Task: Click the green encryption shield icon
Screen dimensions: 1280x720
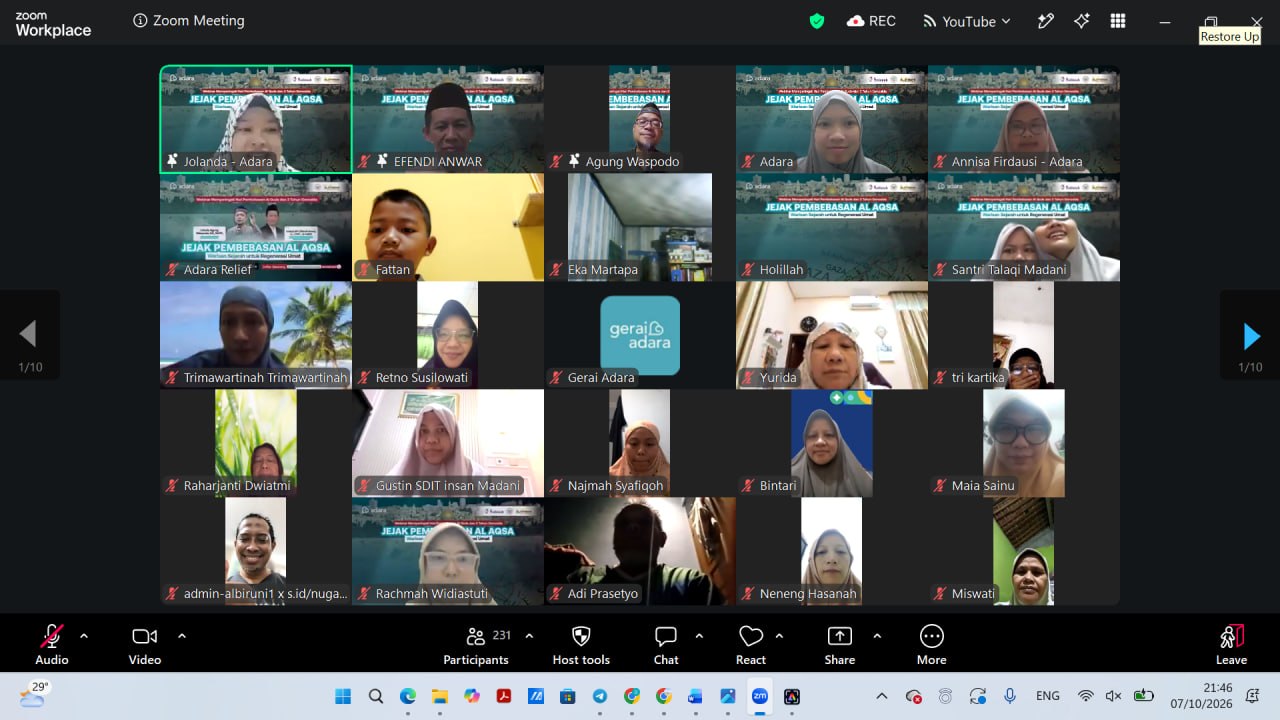Action: 817,21
